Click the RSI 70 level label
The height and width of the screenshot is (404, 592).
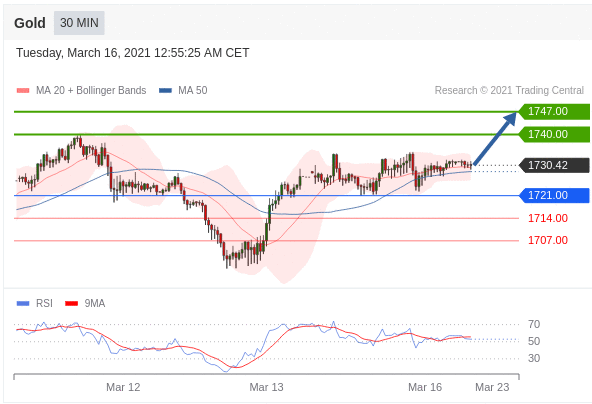(534, 324)
